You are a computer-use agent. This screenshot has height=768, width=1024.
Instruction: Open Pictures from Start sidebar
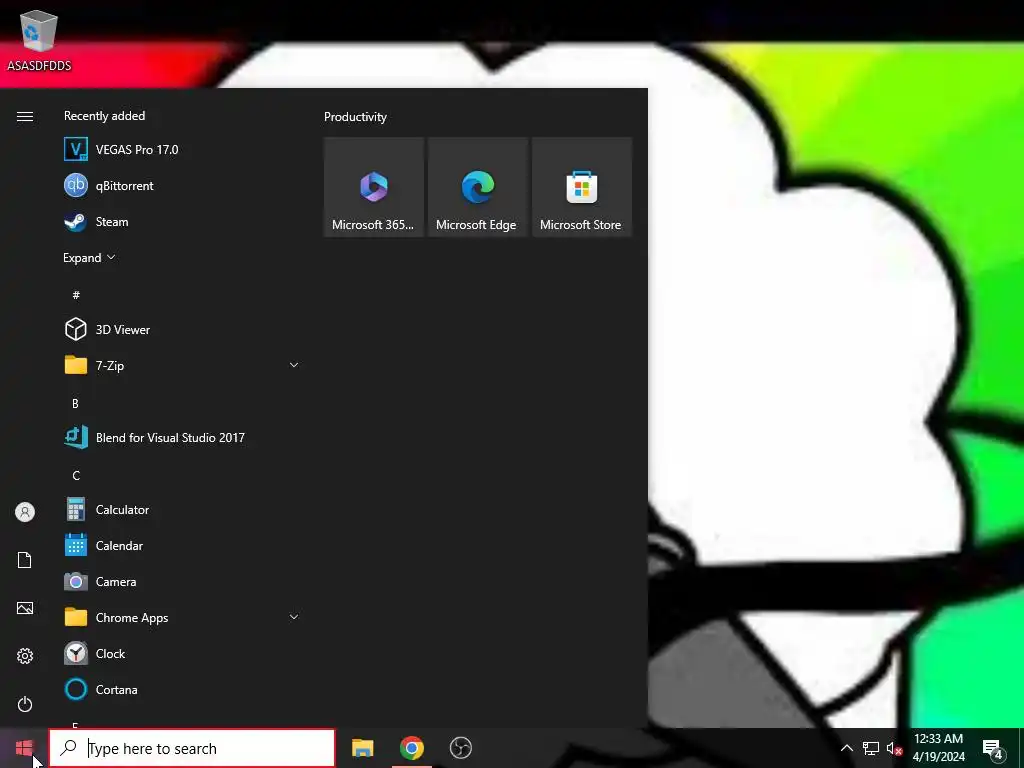pyautogui.click(x=25, y=608)
